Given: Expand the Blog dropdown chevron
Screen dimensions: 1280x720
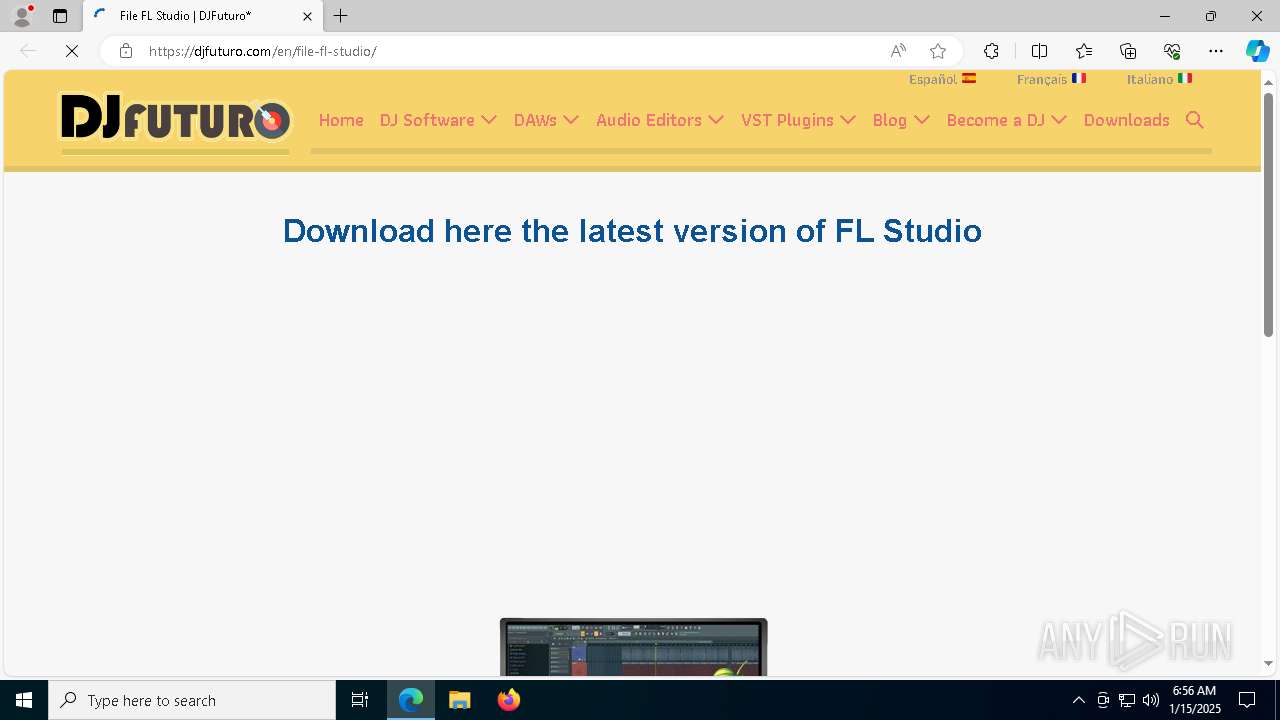Looking at the screenshot, I should 922,120.
